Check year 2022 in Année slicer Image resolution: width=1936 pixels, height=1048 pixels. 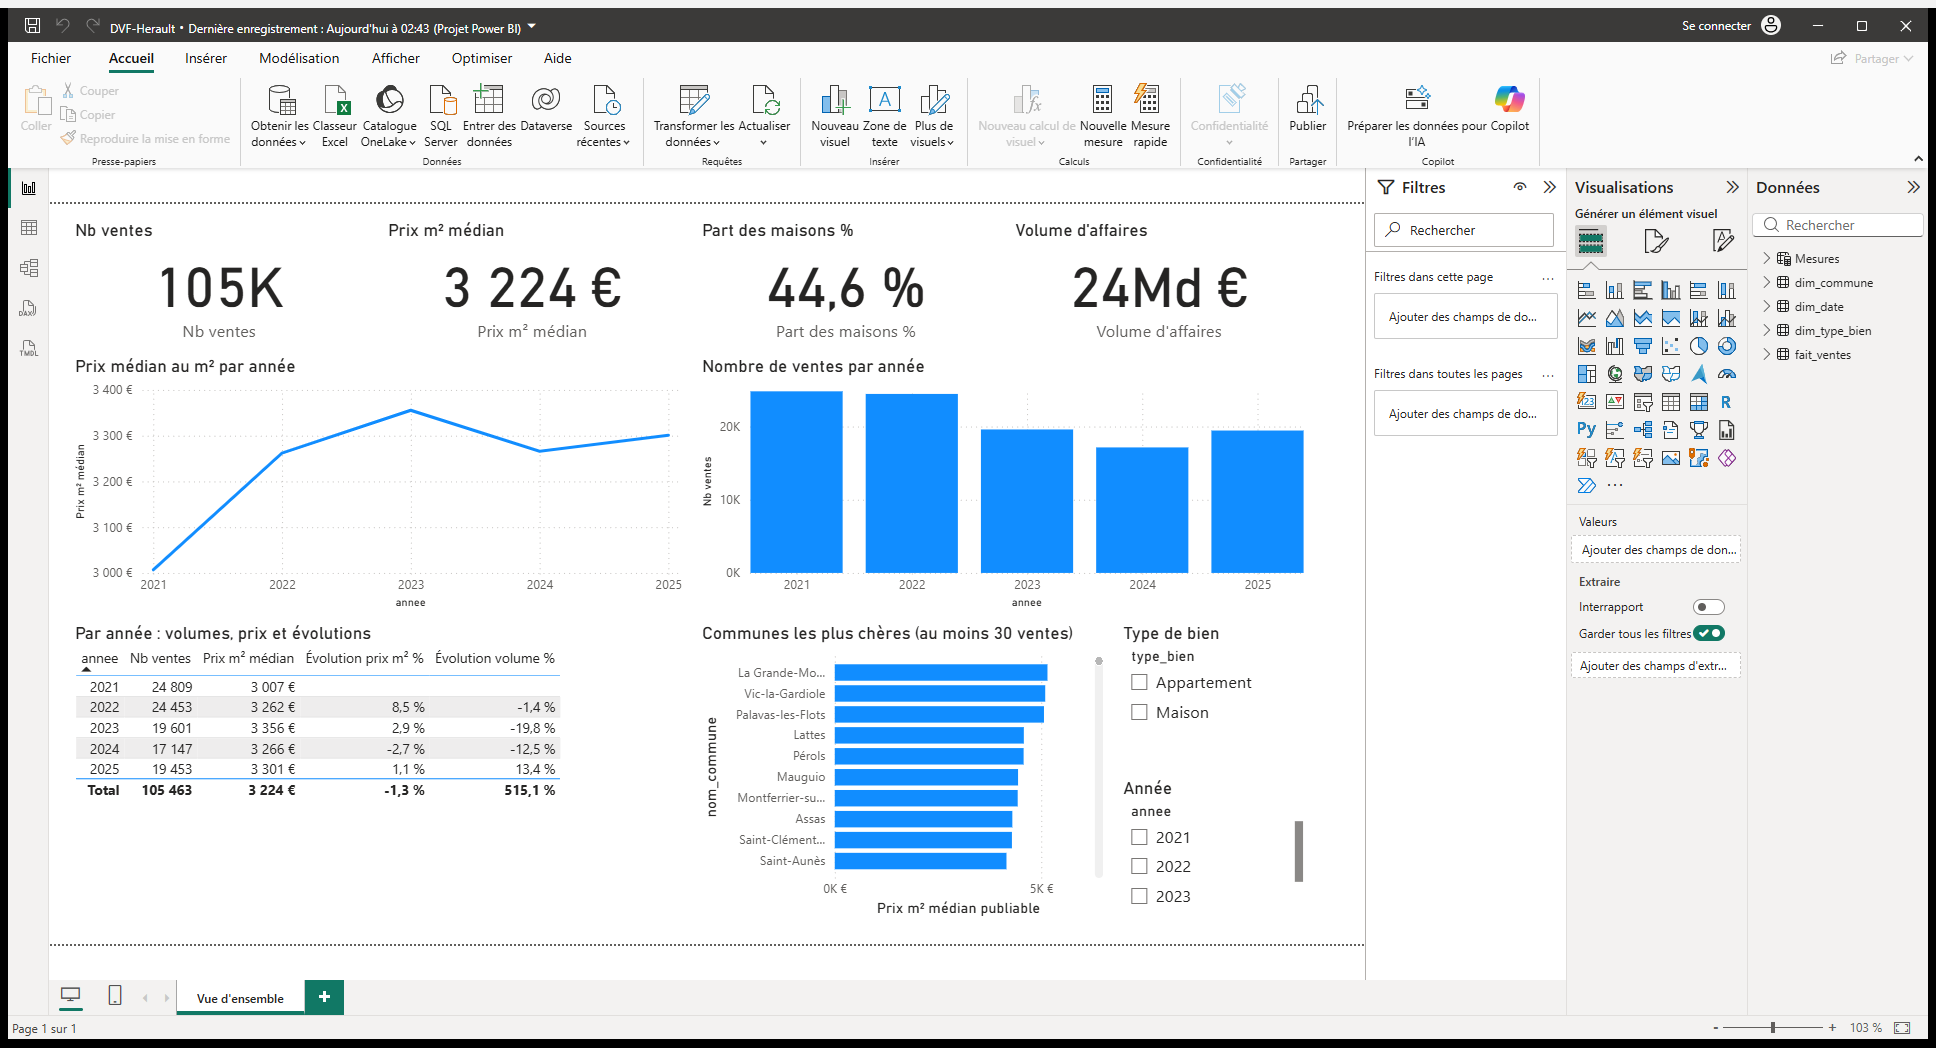[x=1139, y=866]
